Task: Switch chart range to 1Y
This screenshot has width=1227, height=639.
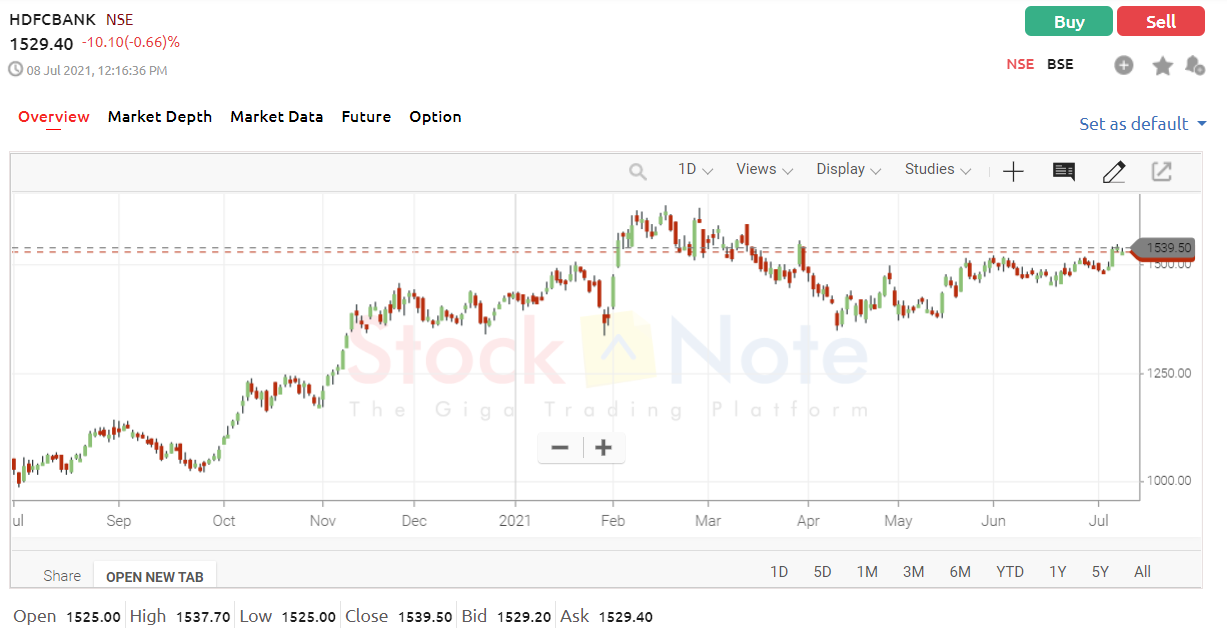Action: coord(1058,572)
